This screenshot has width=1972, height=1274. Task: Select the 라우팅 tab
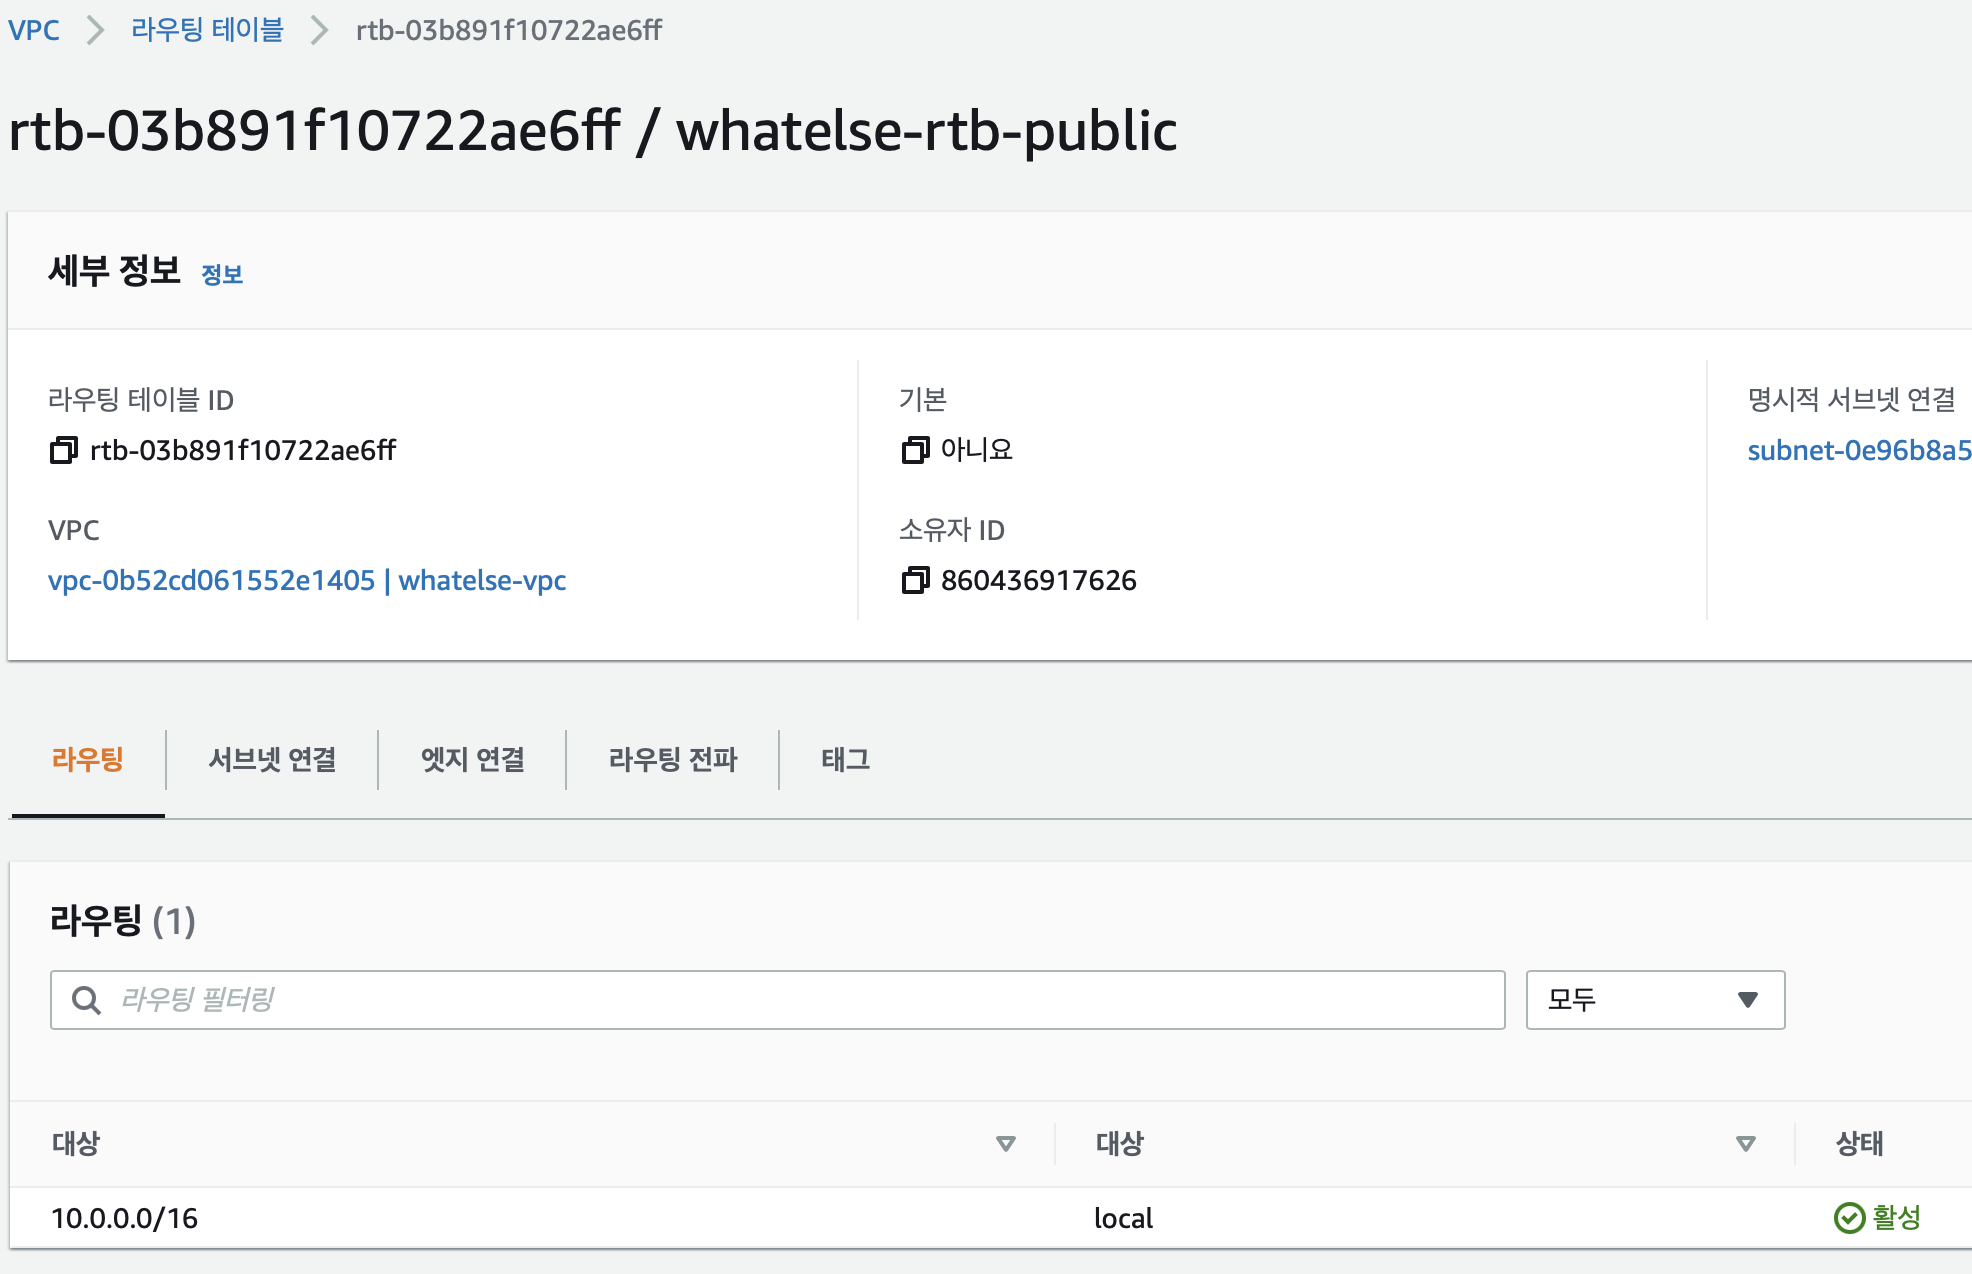(88, 760)
